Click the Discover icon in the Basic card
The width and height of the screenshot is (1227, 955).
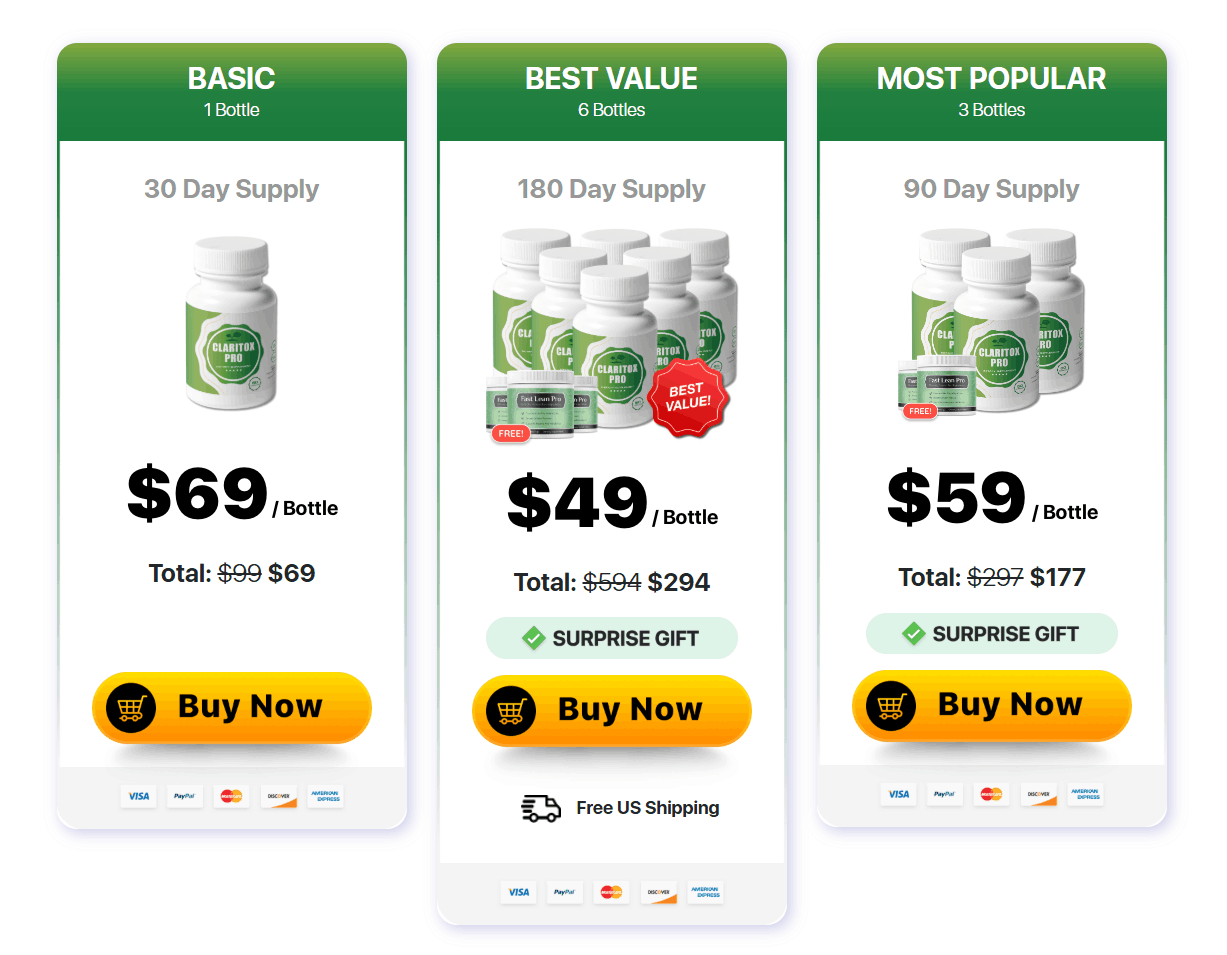279,796
